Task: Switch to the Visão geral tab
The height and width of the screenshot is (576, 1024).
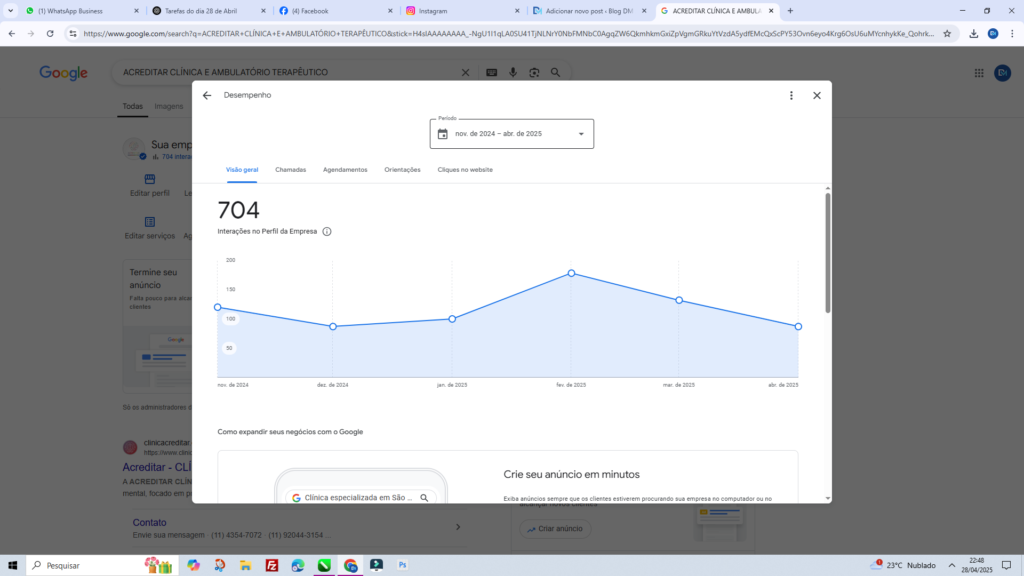Action: (x=242, y=170)
